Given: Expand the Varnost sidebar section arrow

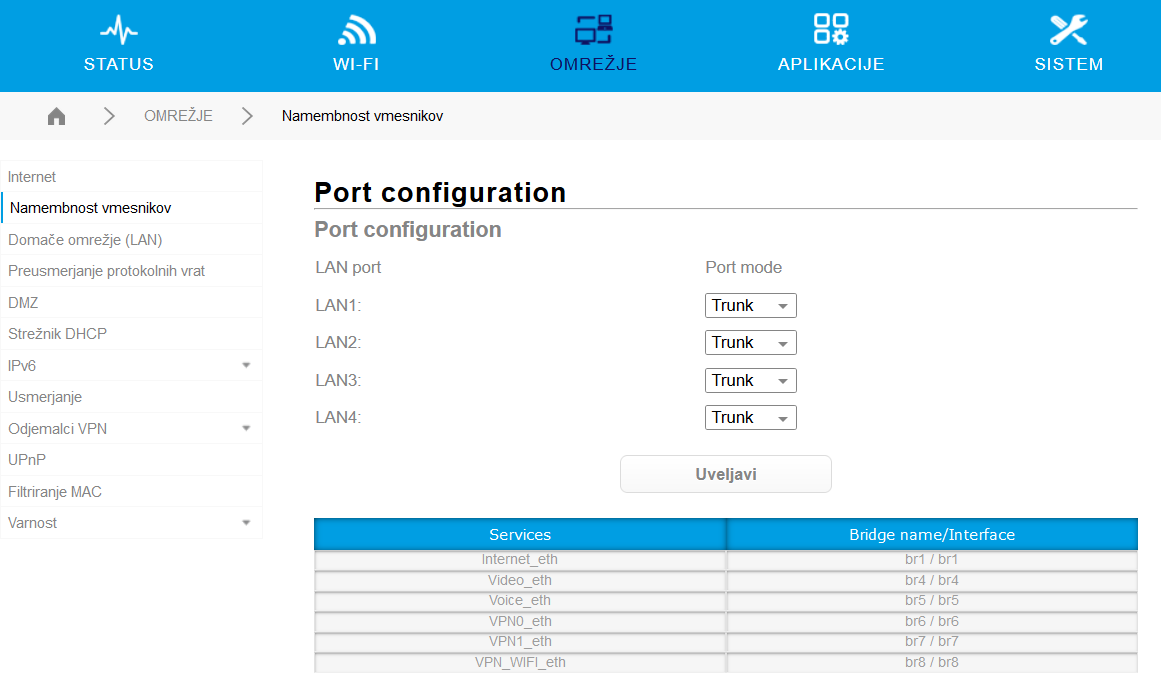Looking at the screenshot, I should (246, 523).
